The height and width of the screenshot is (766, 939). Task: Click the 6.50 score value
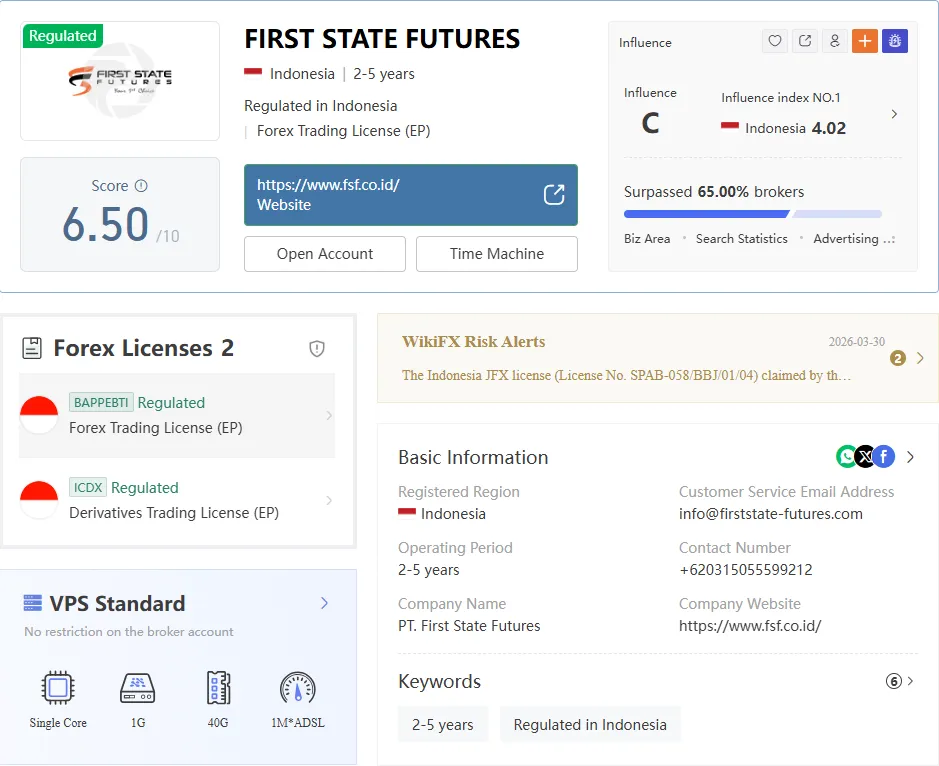(105, 225)
